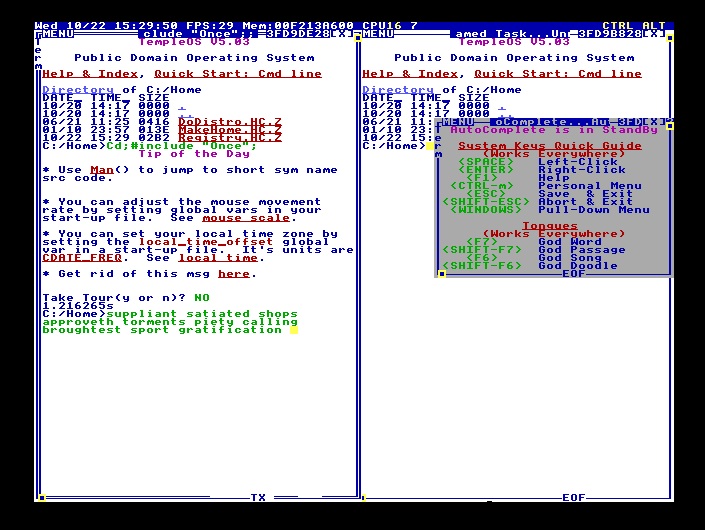Viewport: 705px width, 530px height.
Task: Close the right terminal window with [X]
Action: [654, 34]
